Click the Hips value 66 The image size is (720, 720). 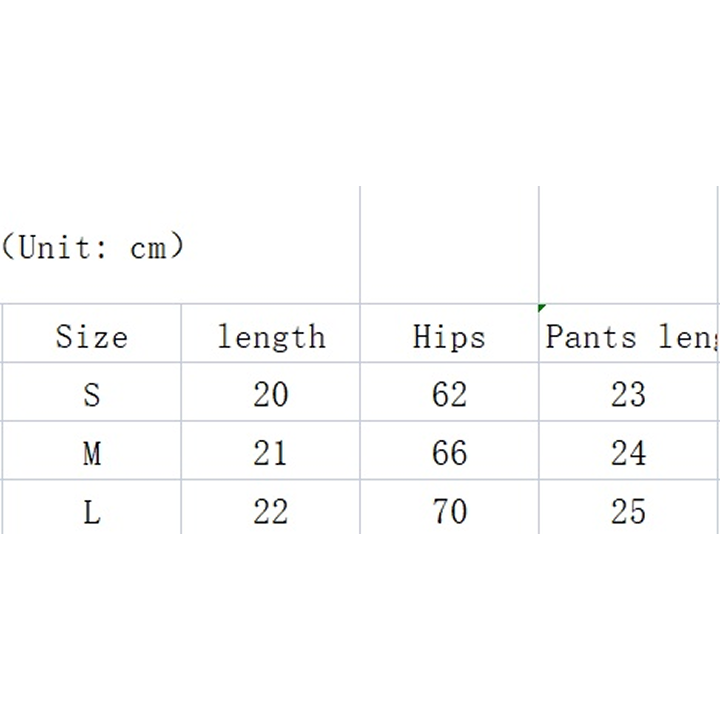[449, 453]
